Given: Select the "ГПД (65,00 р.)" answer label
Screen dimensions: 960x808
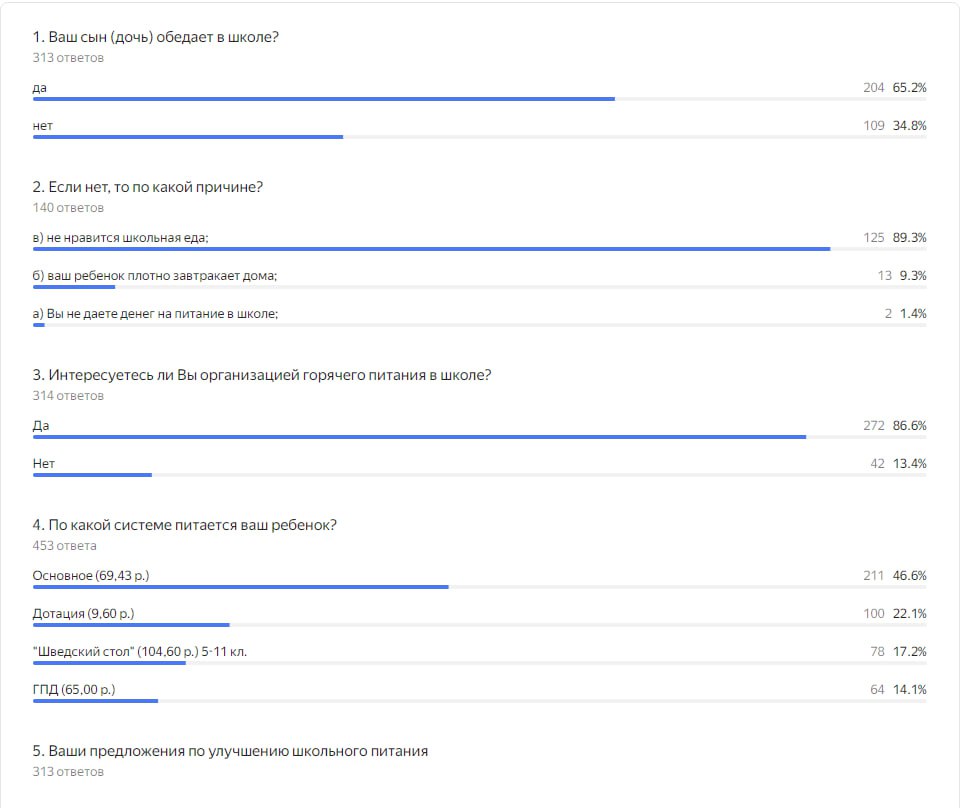Looking at the screenshot, I should (74, 690).
